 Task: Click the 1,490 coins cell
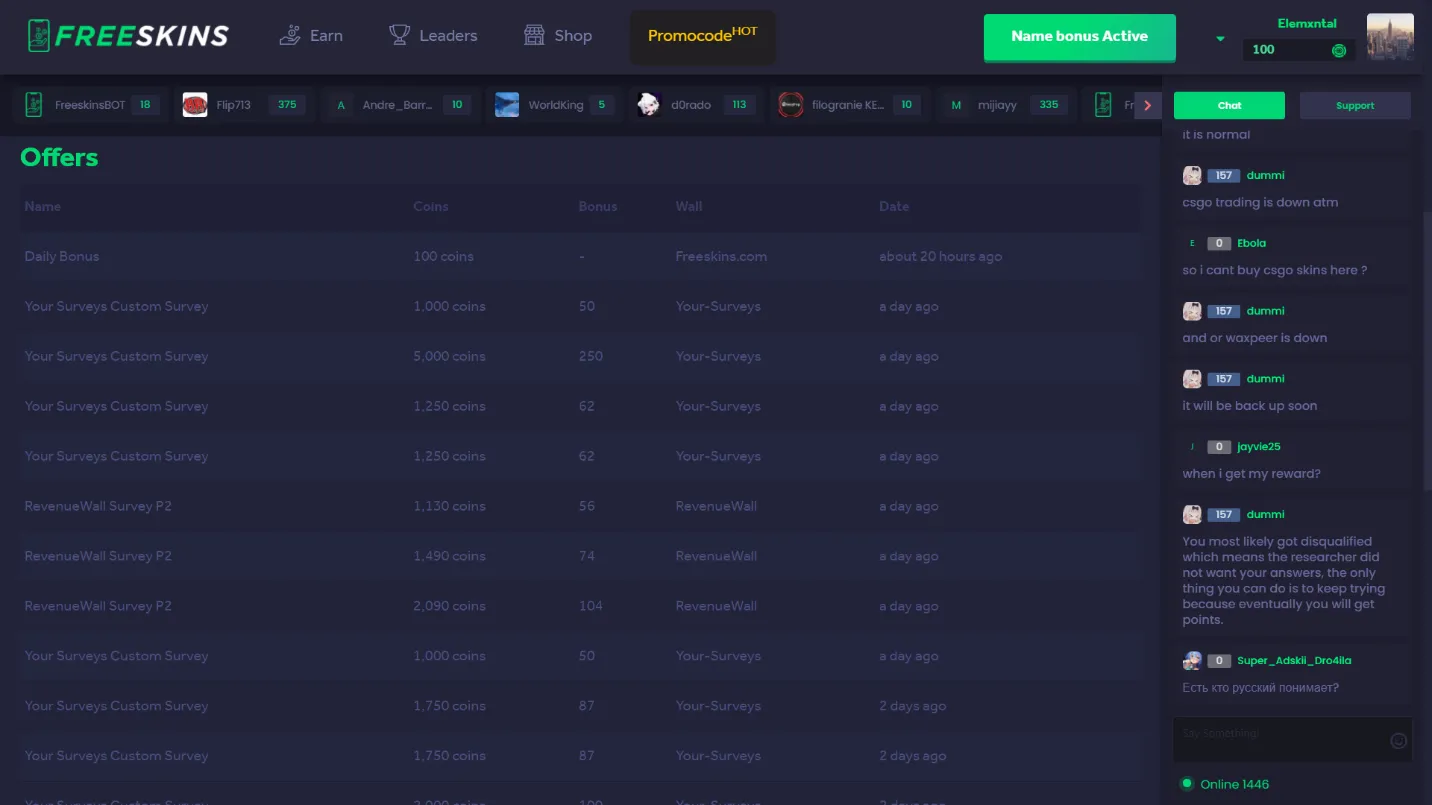449,556
